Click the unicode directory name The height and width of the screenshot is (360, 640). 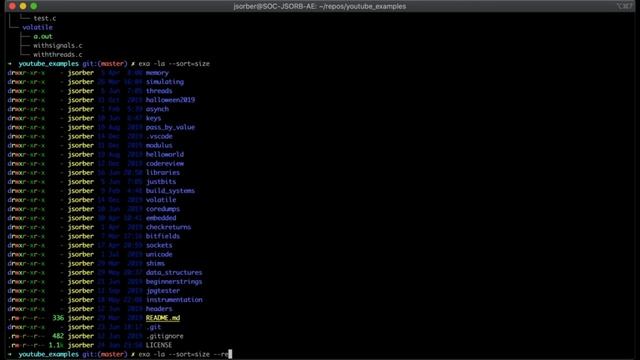click(x=159, y=254)
